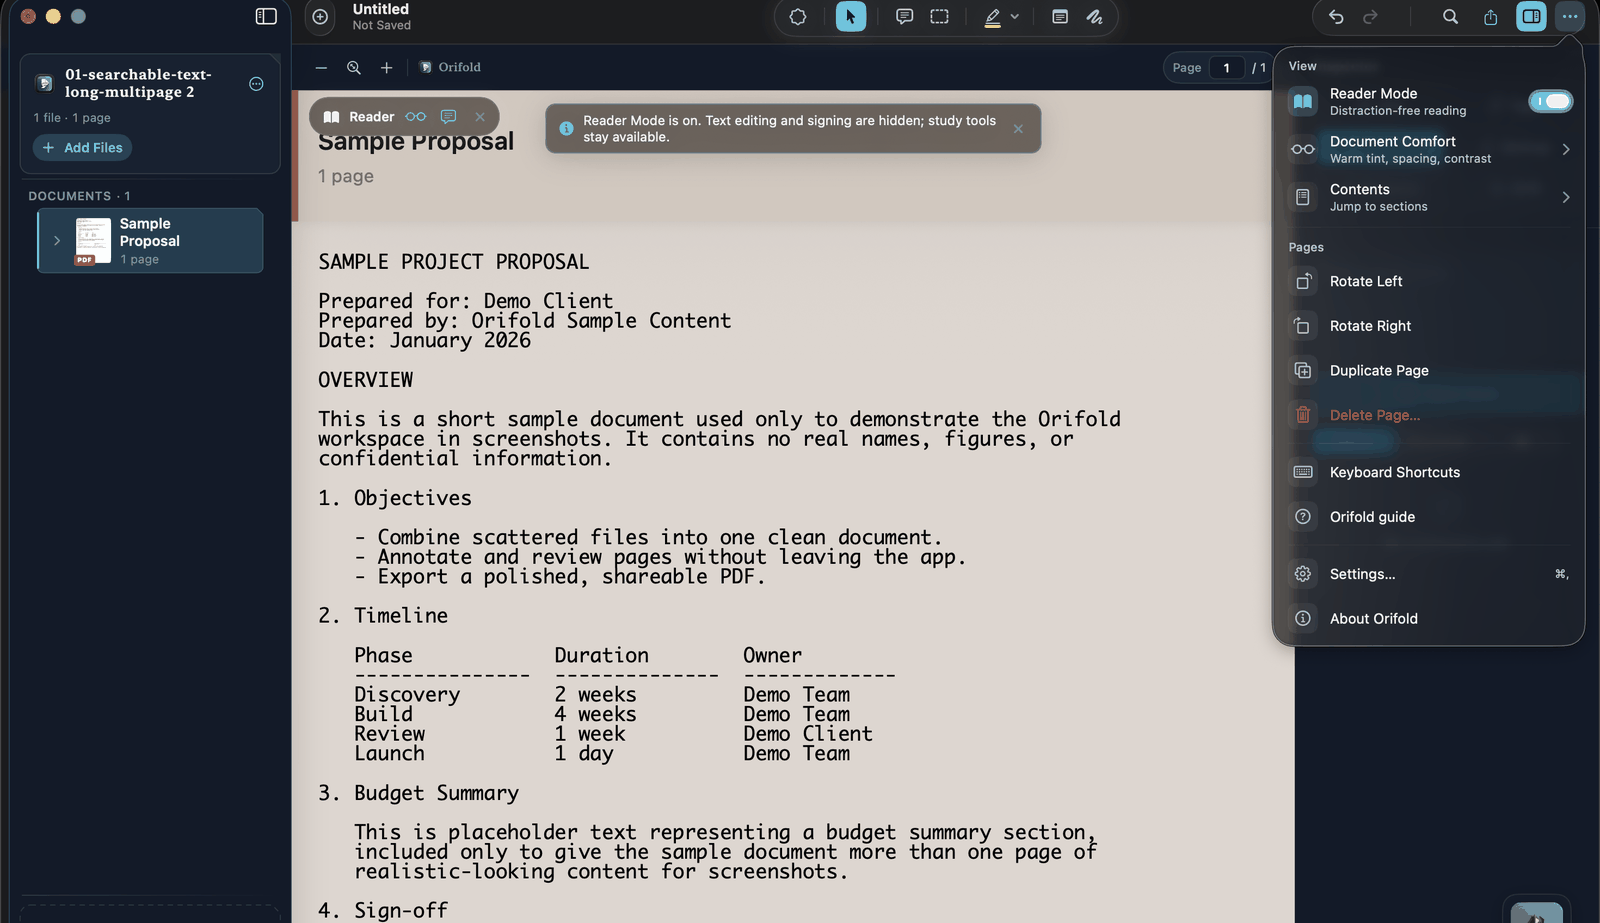Choose the comment note tool
The height and width of the screenshot is (923, 1600).
(x=904, y=17)
